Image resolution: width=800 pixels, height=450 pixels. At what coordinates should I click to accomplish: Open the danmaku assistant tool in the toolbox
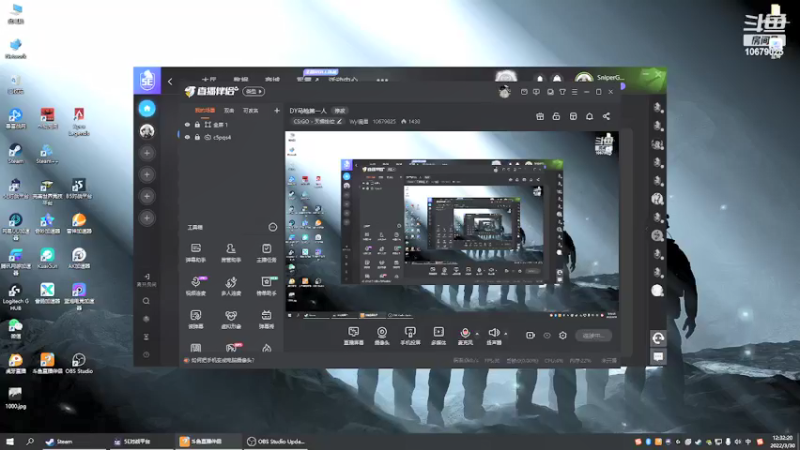point(195,253)
